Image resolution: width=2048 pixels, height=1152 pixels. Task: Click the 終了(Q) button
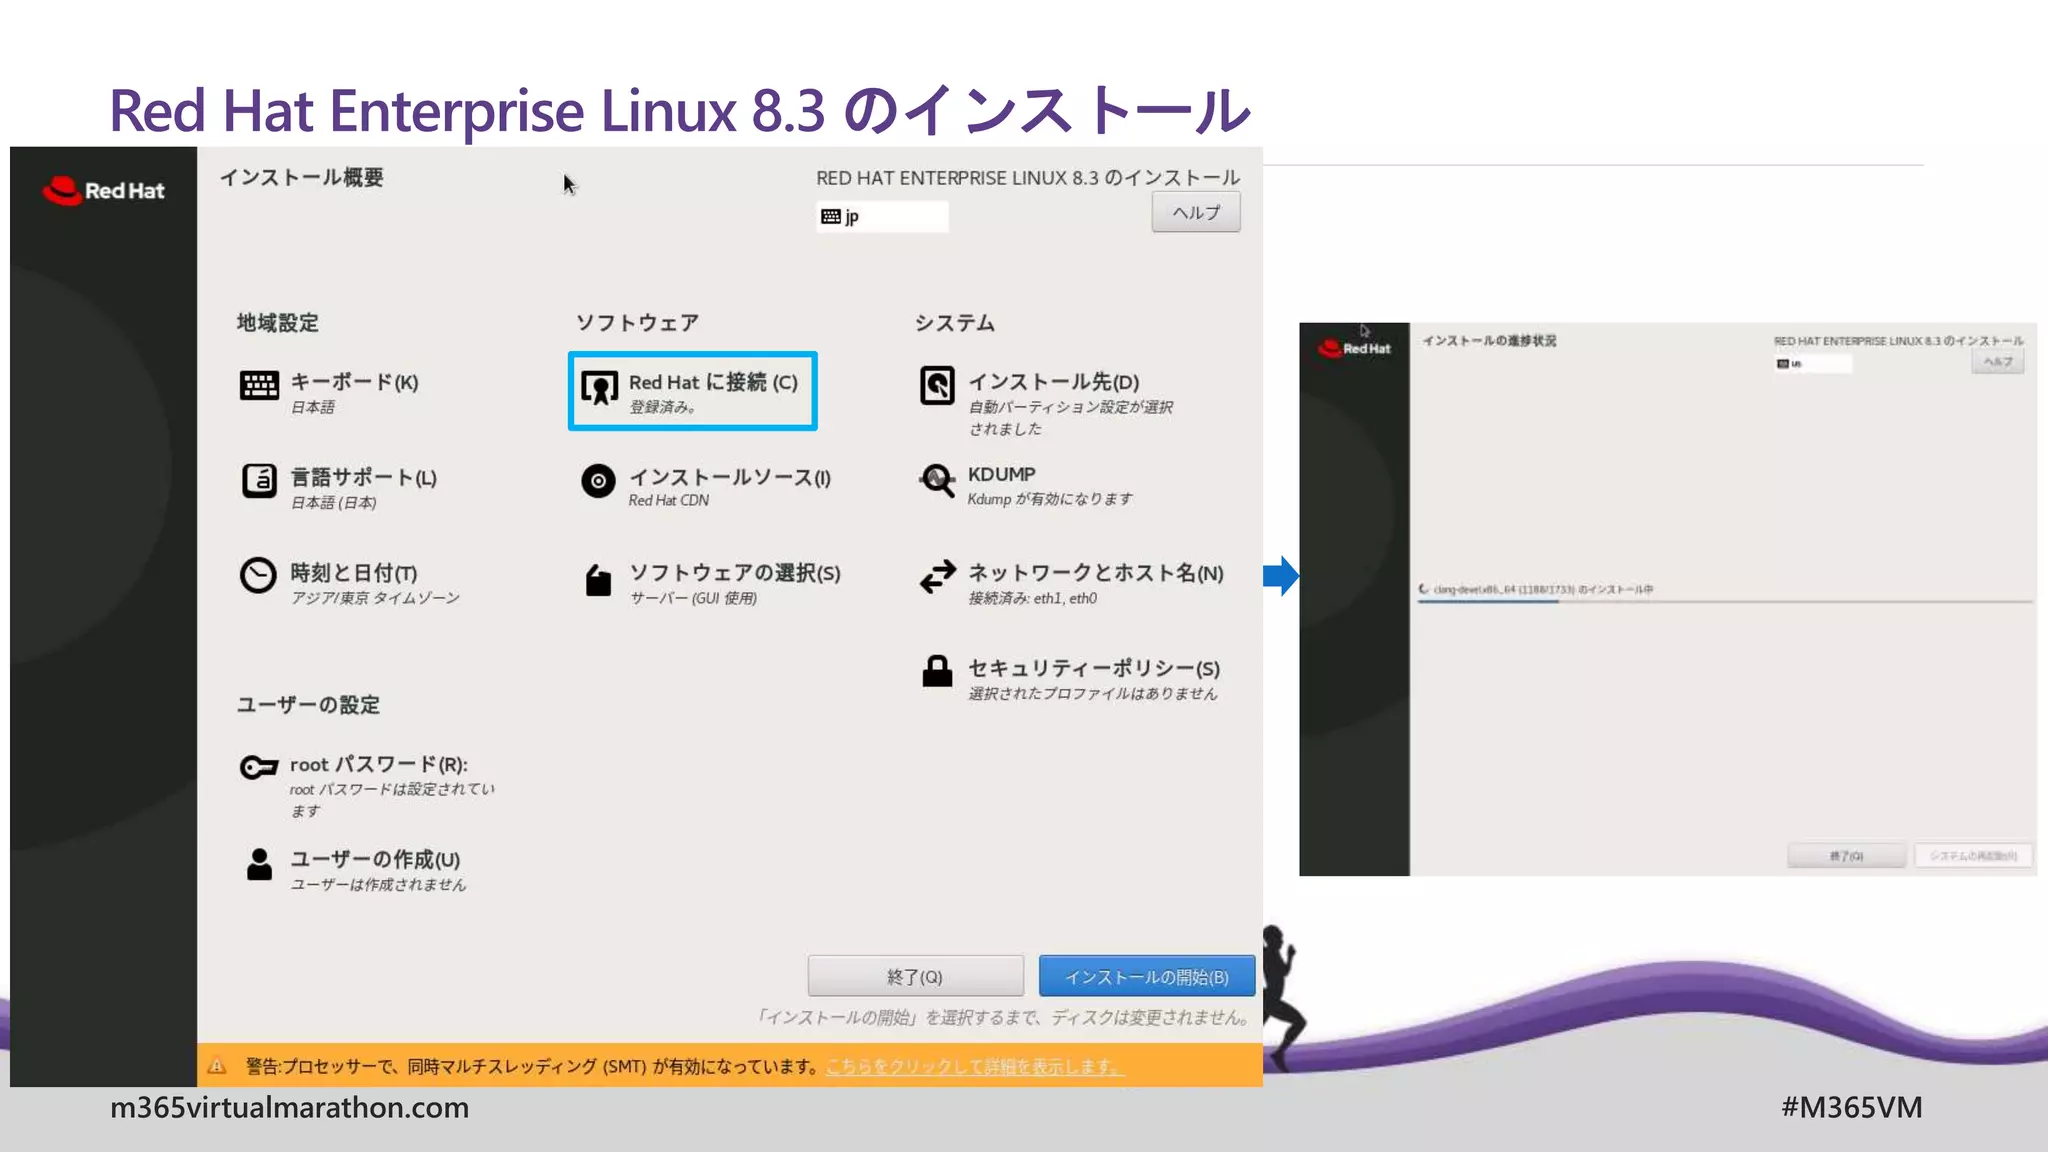pyautogui.click(x=915, y=976)
